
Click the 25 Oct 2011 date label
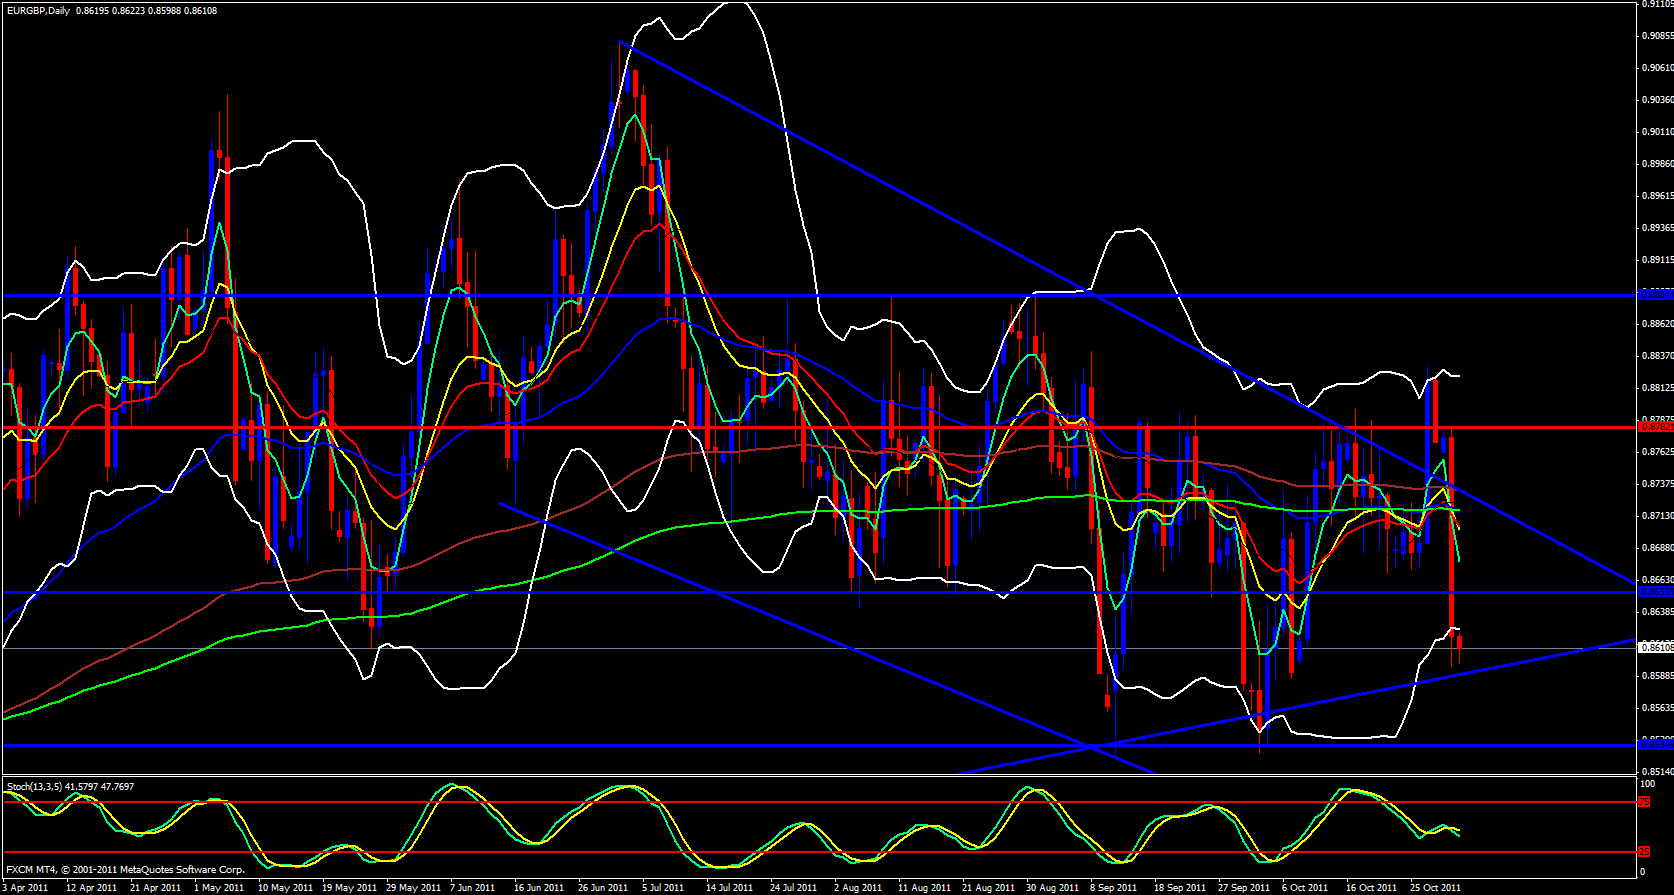1435,887
